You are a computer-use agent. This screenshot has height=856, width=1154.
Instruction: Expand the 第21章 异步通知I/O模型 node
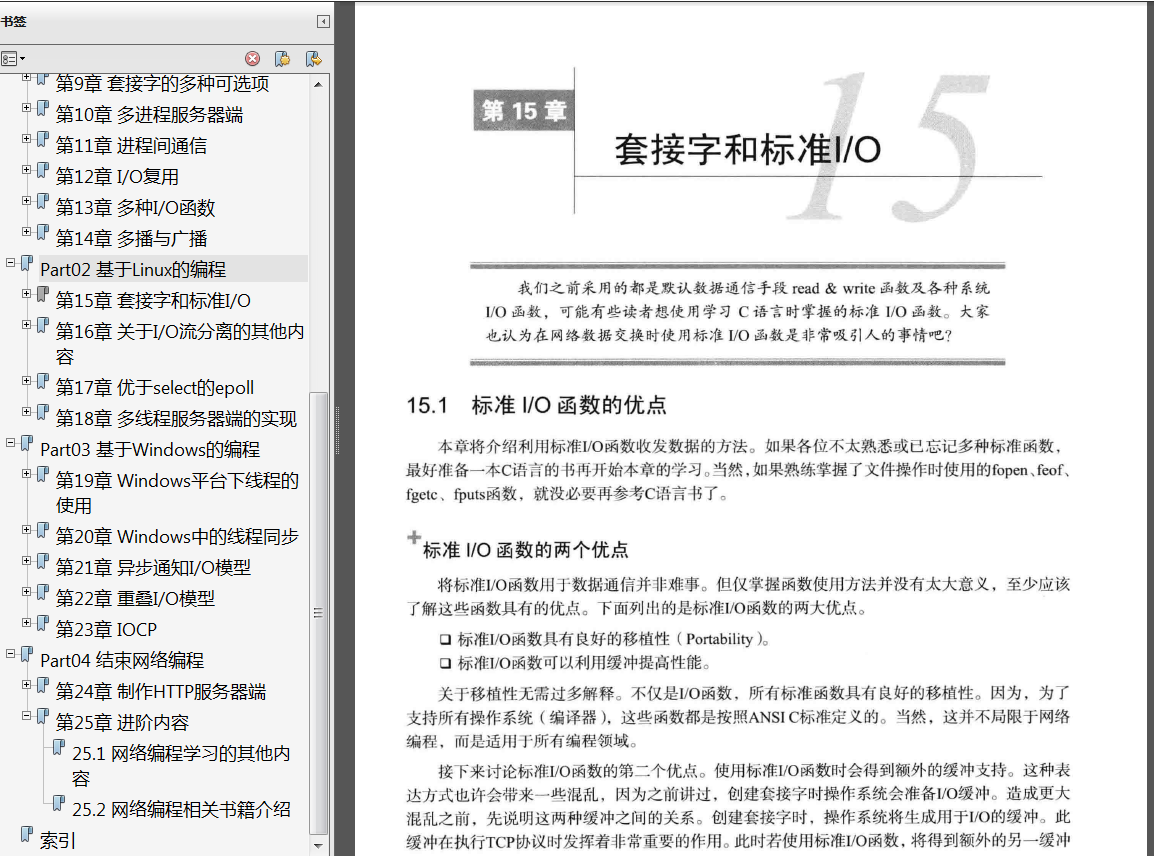(26, 560)
